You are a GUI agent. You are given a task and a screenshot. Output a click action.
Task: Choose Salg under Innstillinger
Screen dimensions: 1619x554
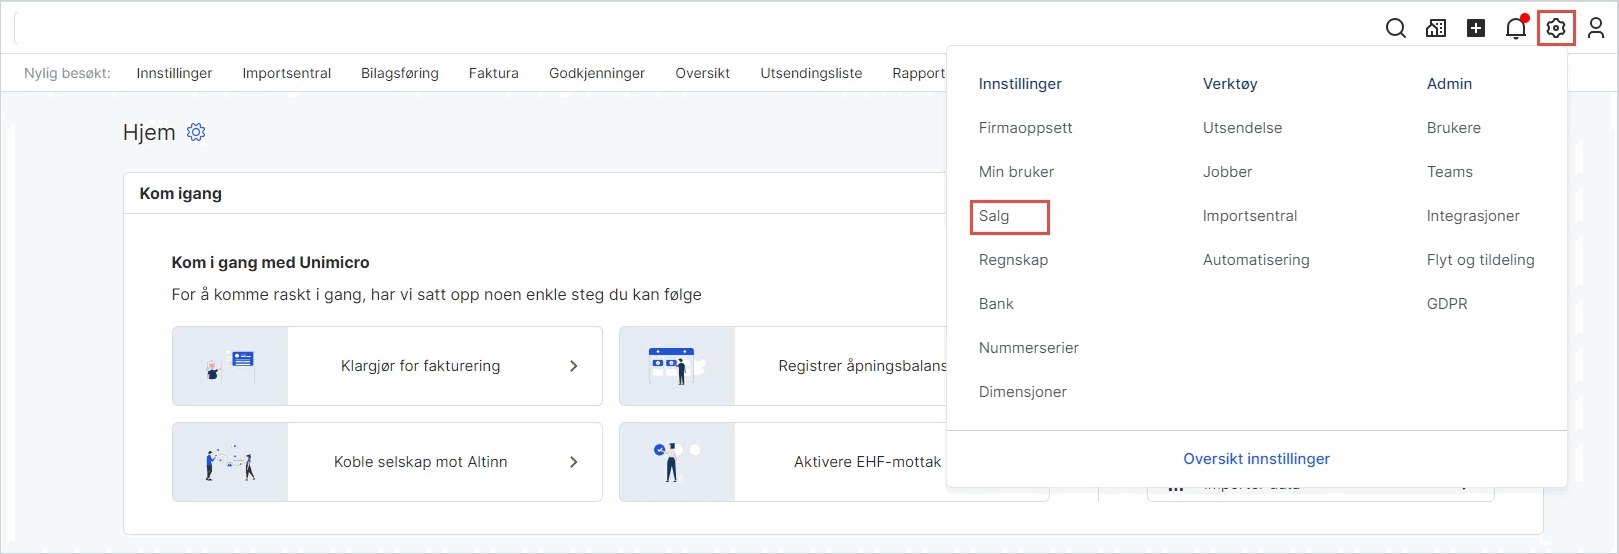pos(994,216)
